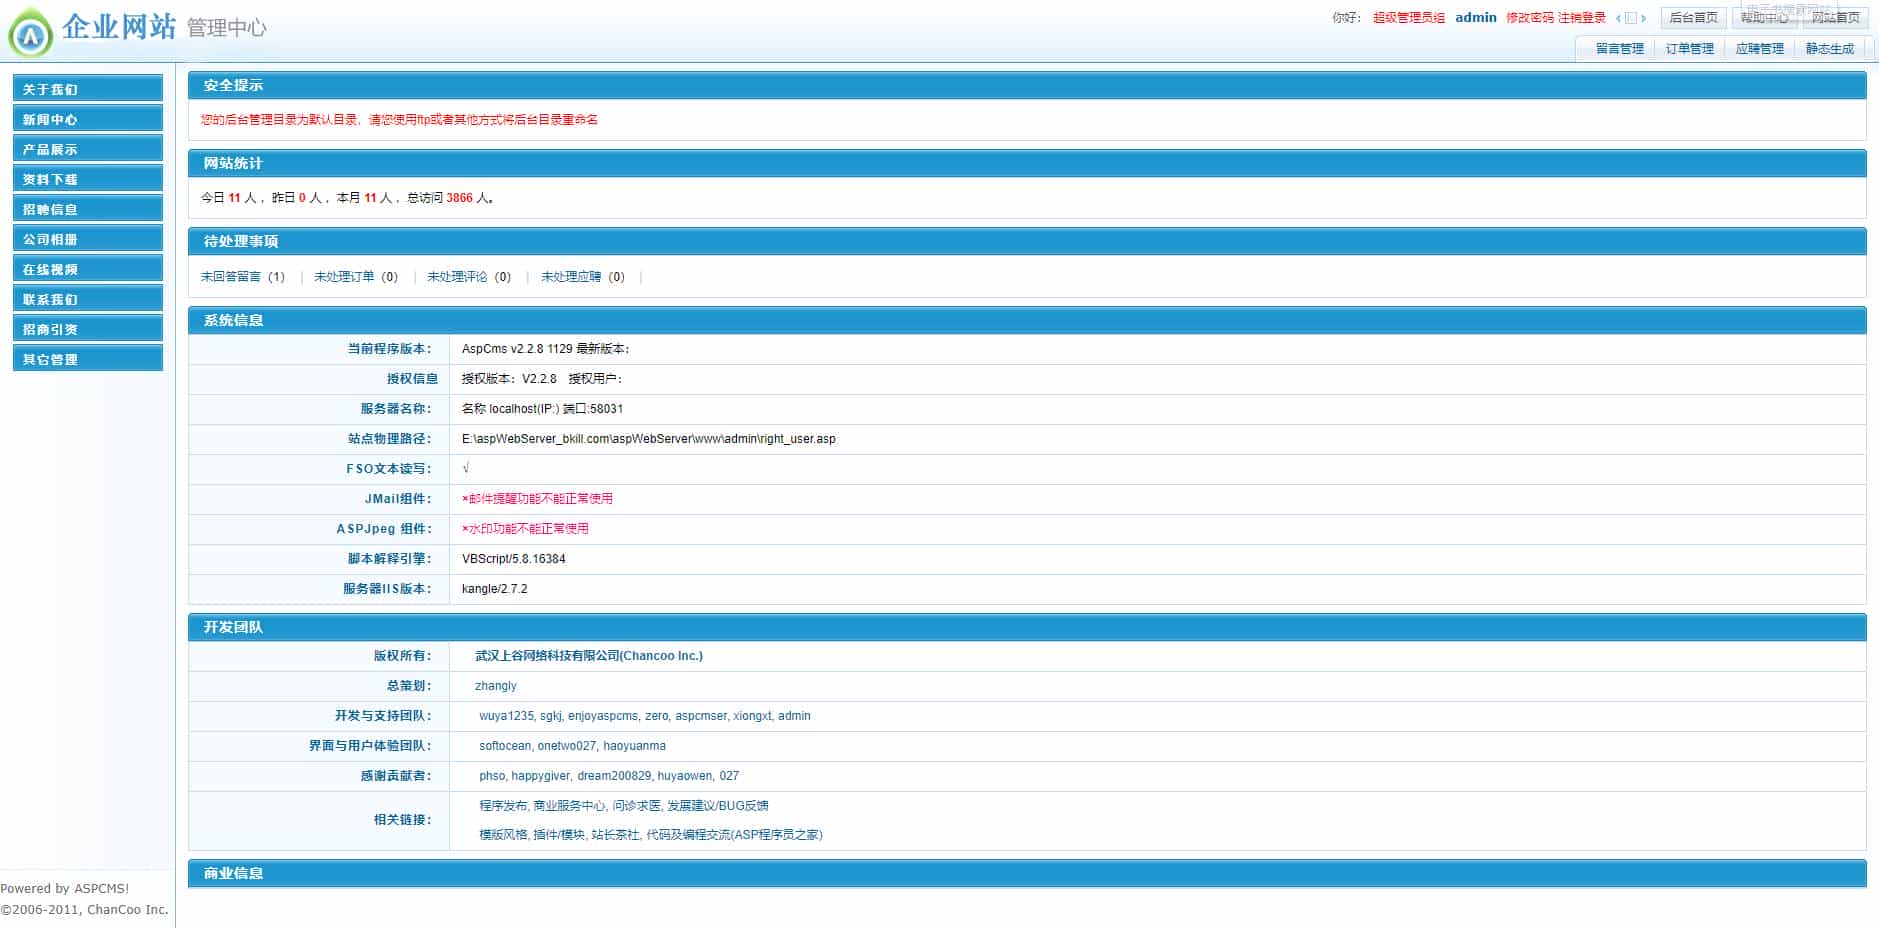The height and width of the screenshot is (928, 1879).
Task: Open the 未处理评论 (0) link
Action: [469, 277]
